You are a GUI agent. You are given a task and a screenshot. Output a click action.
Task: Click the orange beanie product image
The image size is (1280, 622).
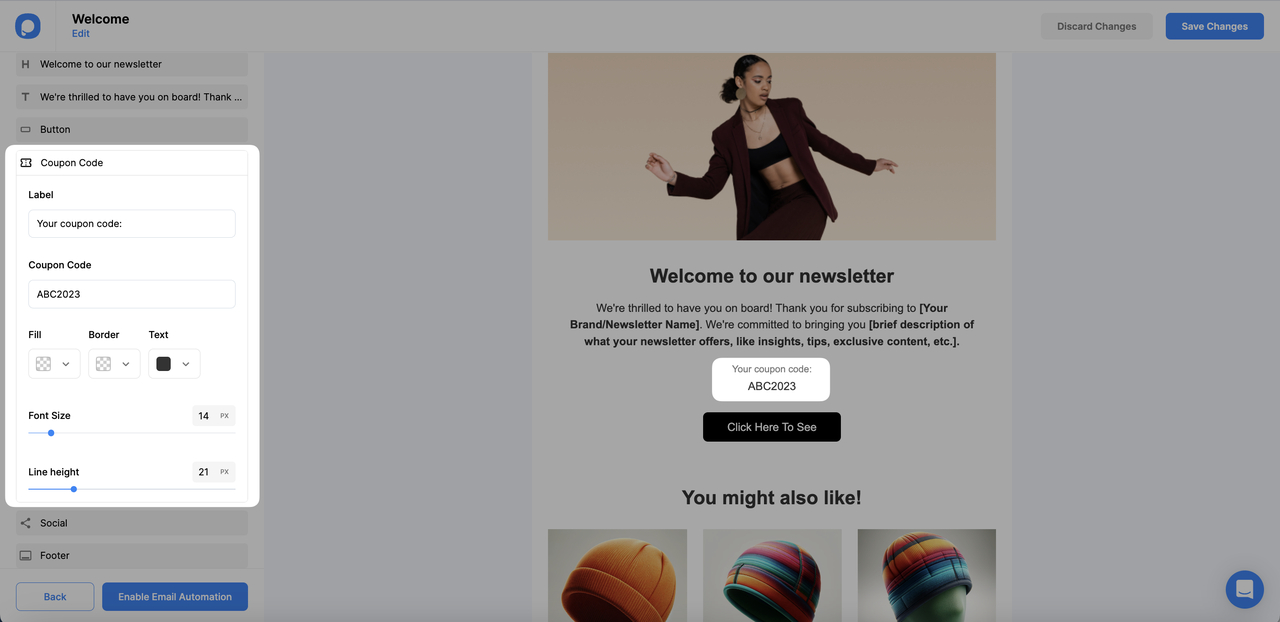tap(617, 576)
